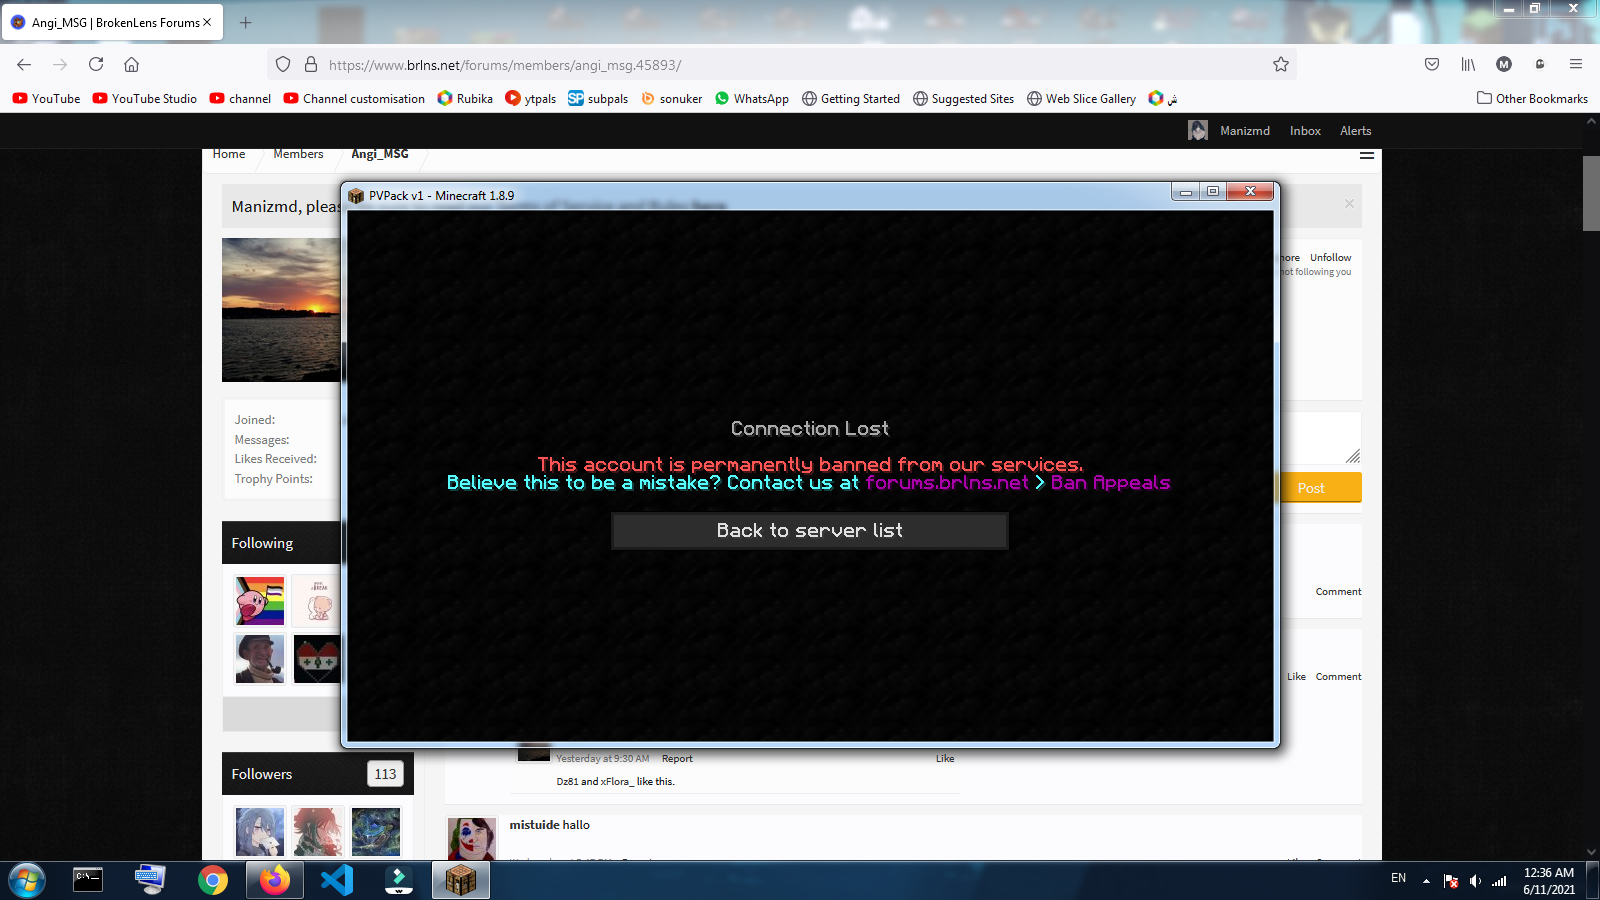The image size is (1600, 900).
Task: Open first follower anime avatar
Action: click(x=260, y=831)
